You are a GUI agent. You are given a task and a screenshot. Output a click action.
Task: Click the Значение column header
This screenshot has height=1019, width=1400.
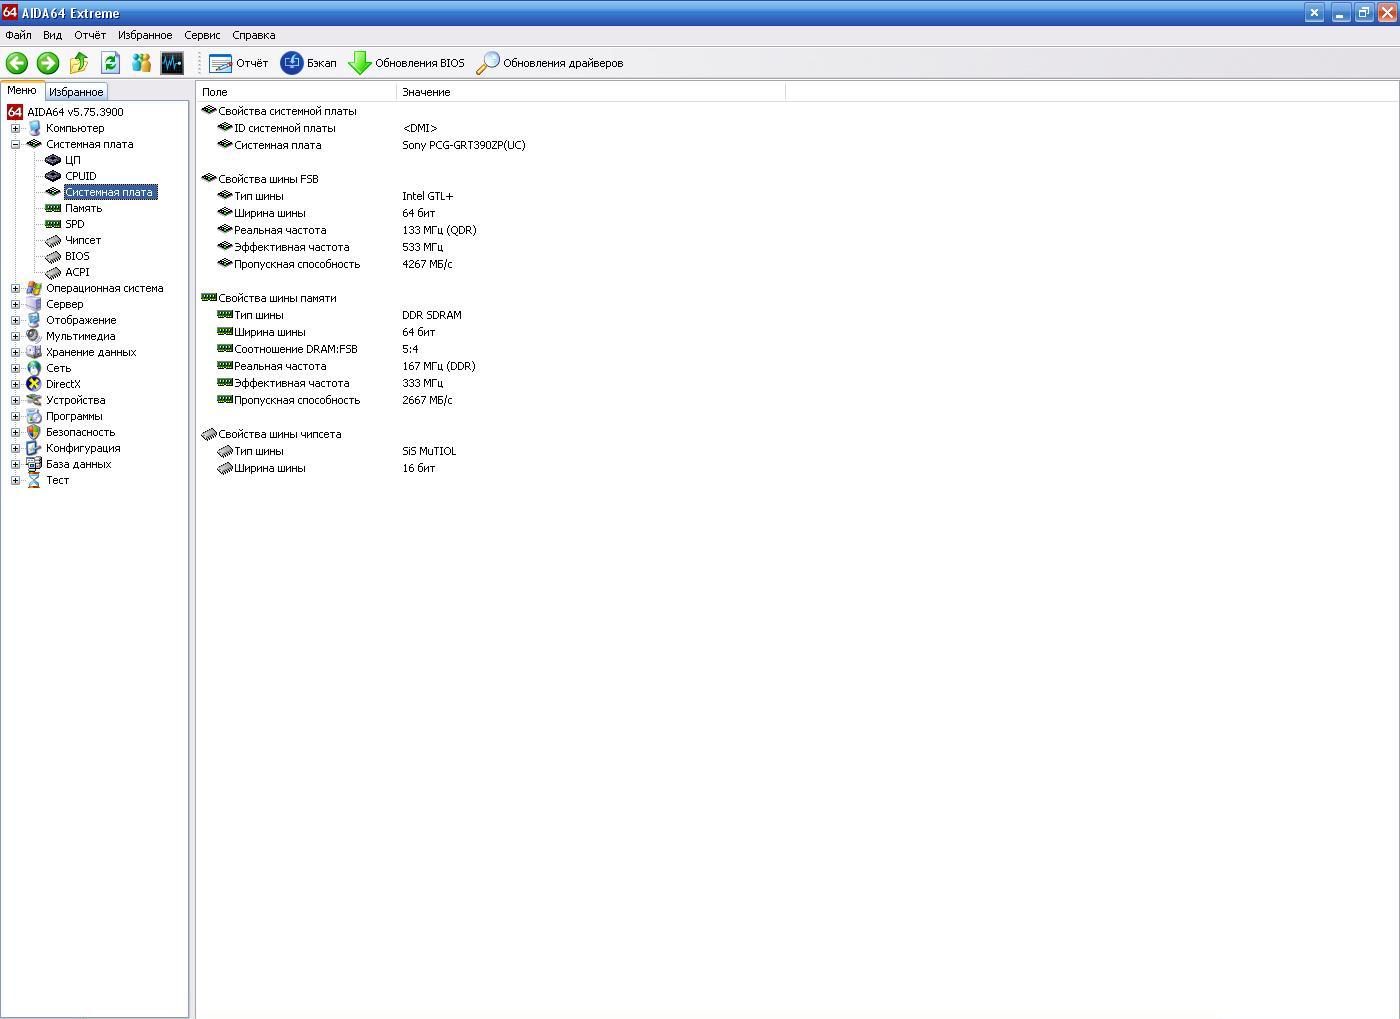pyautogui.click(x=591, y=92)
